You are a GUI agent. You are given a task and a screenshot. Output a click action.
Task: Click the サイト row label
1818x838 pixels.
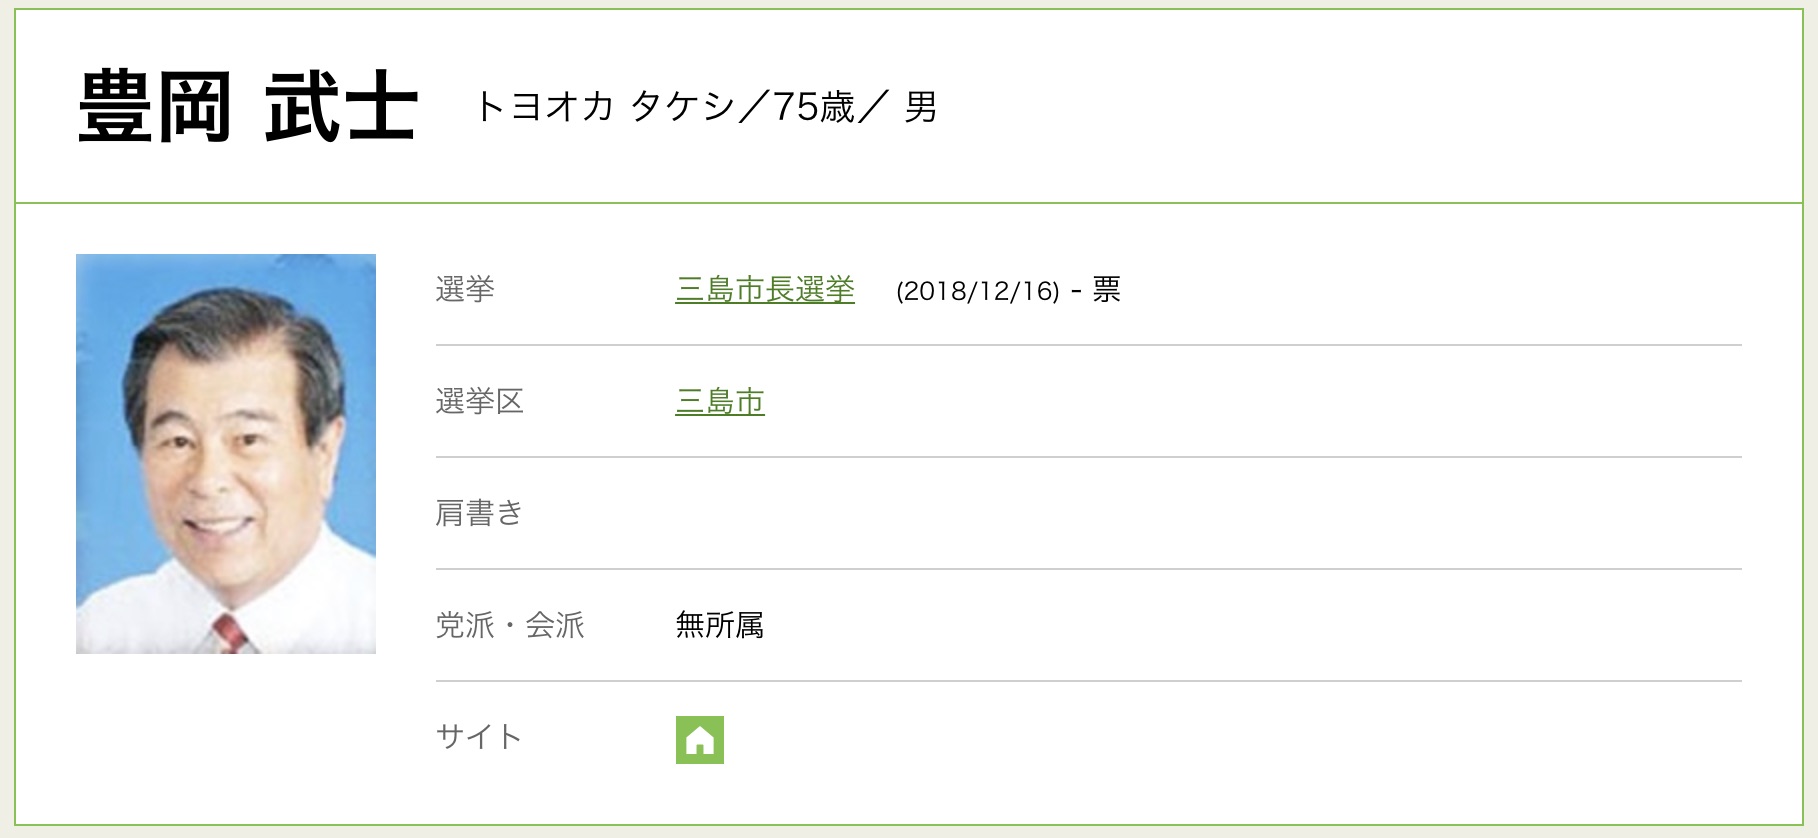coord(479,738)
